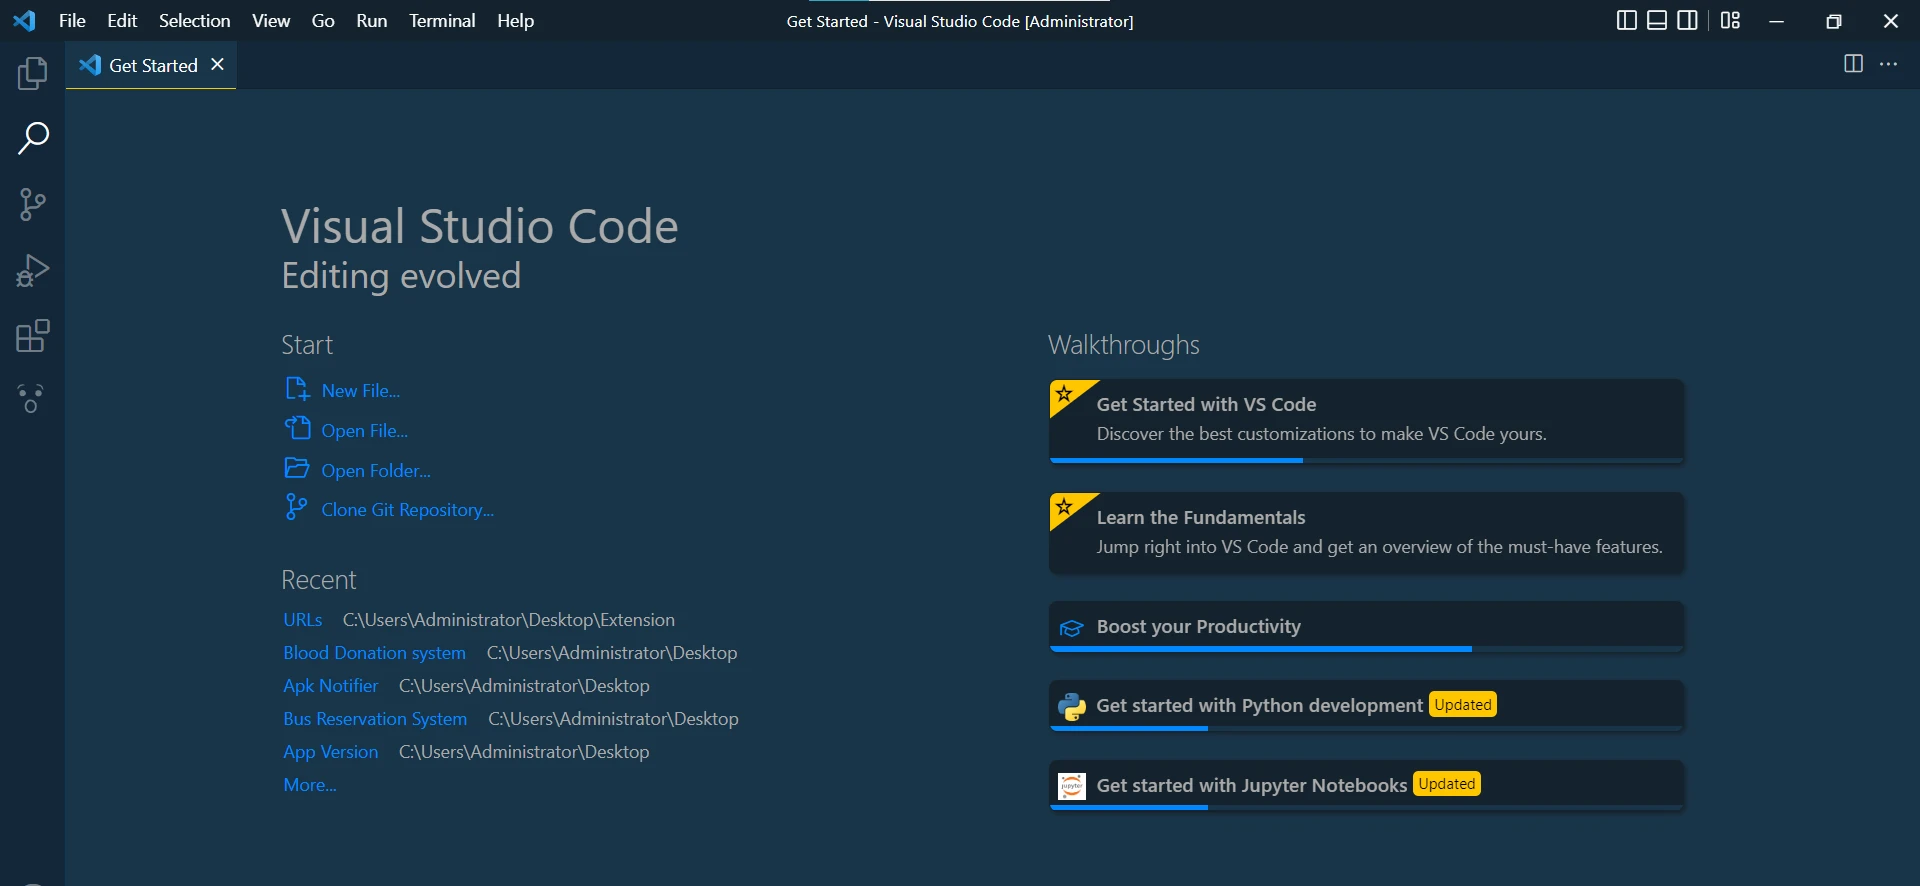Click star badge on Learn the Fundamentals

pos(1066,507)
